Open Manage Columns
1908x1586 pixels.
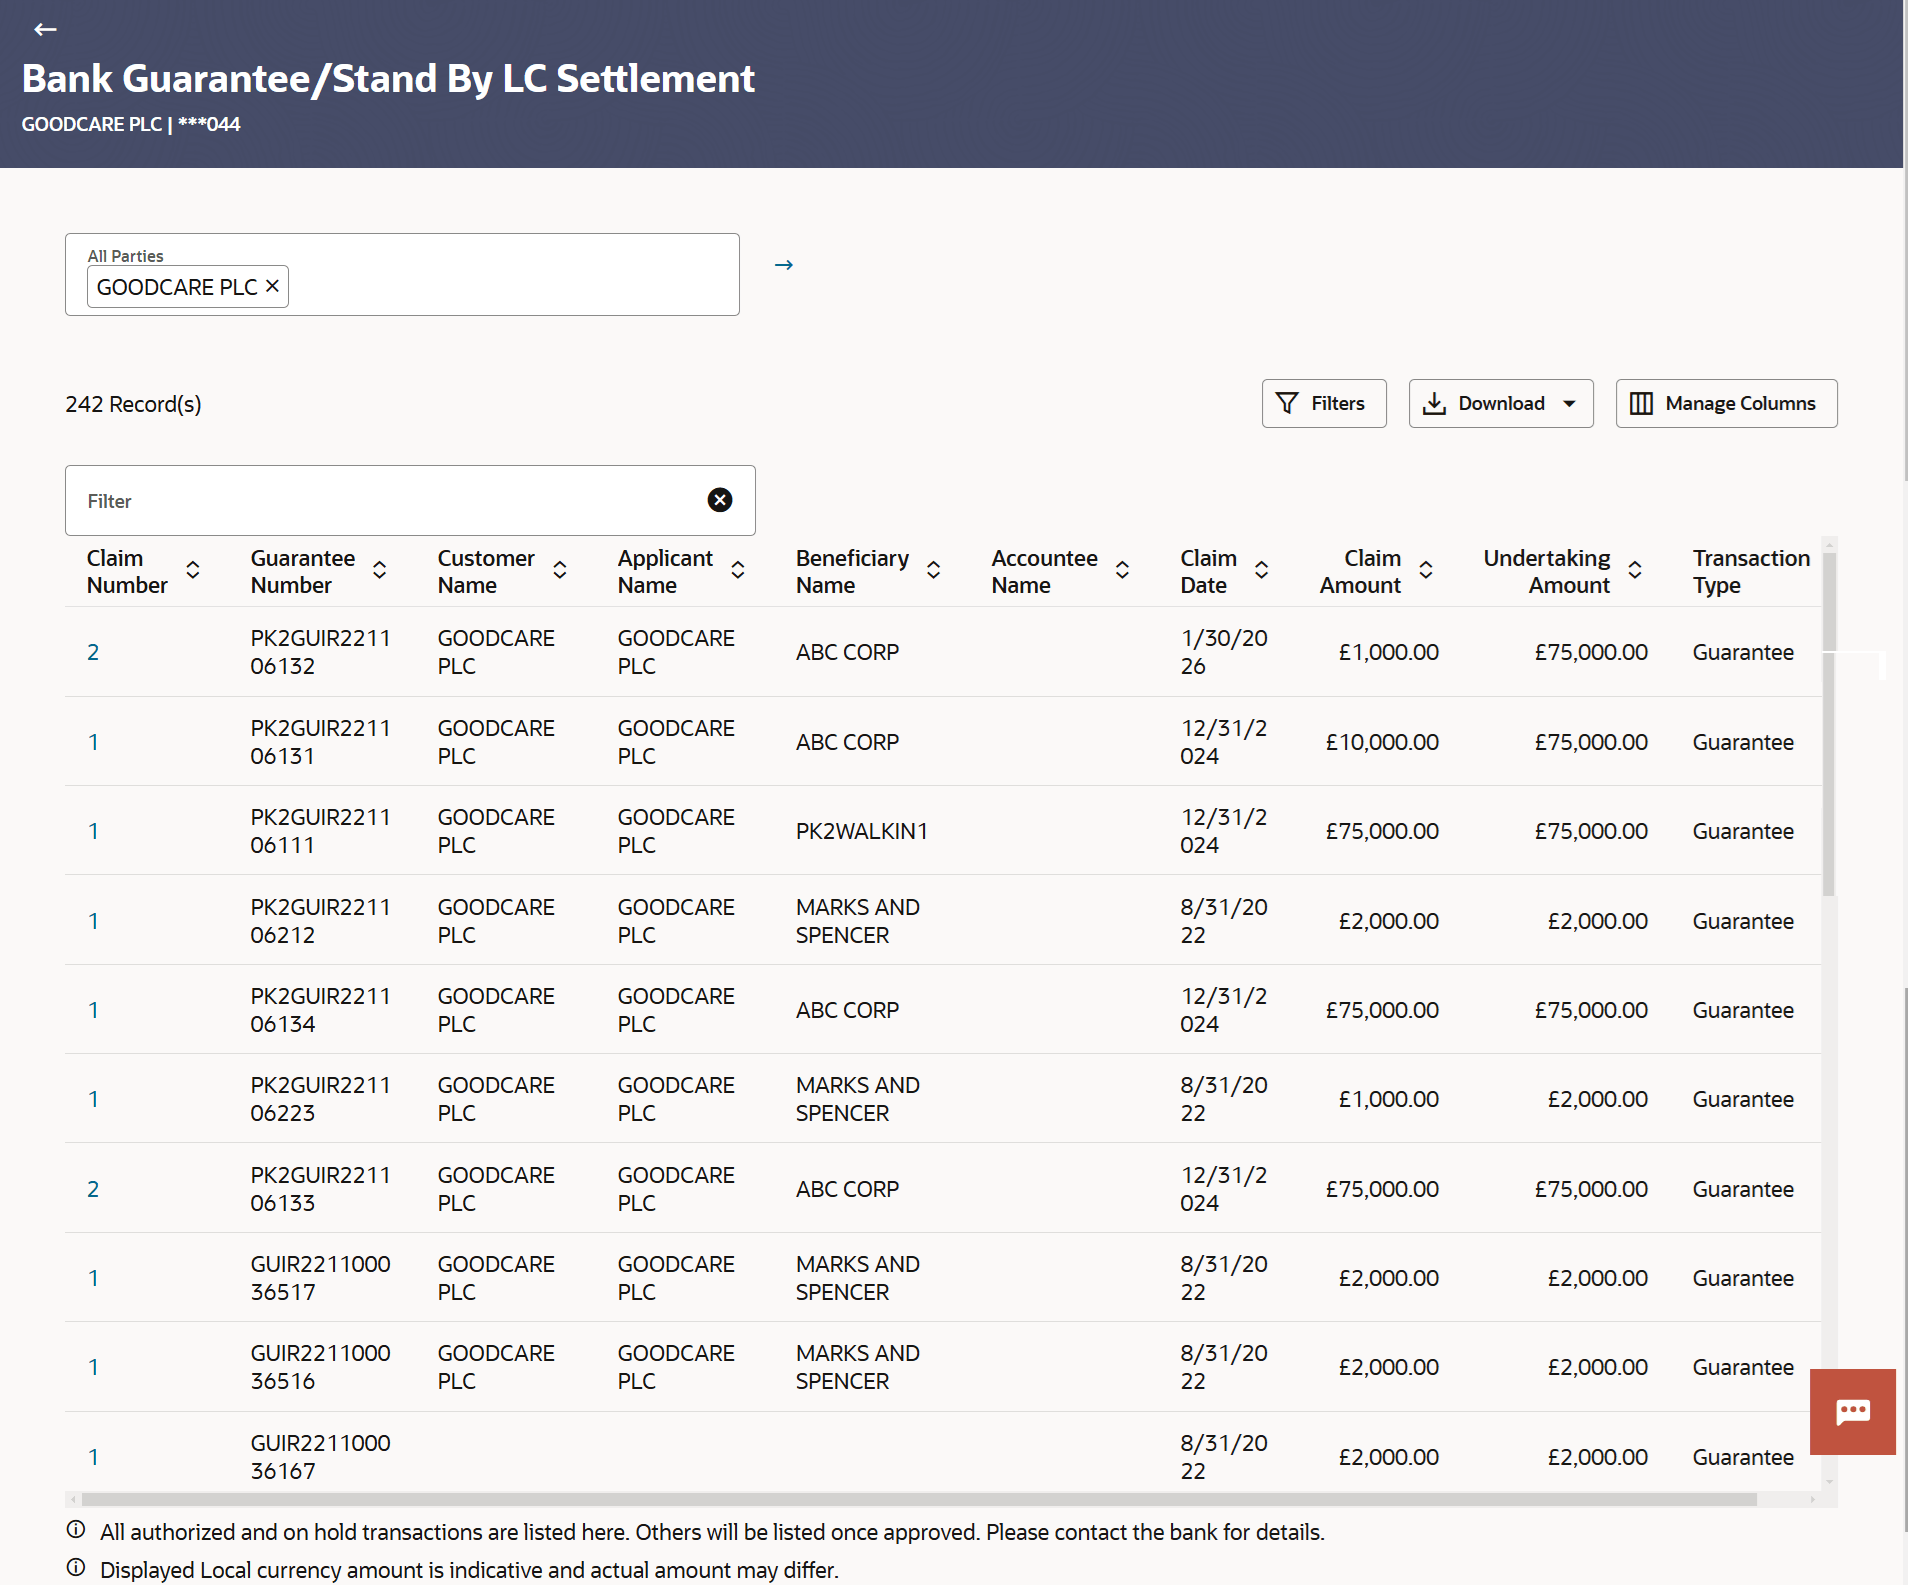point(1726,403)
